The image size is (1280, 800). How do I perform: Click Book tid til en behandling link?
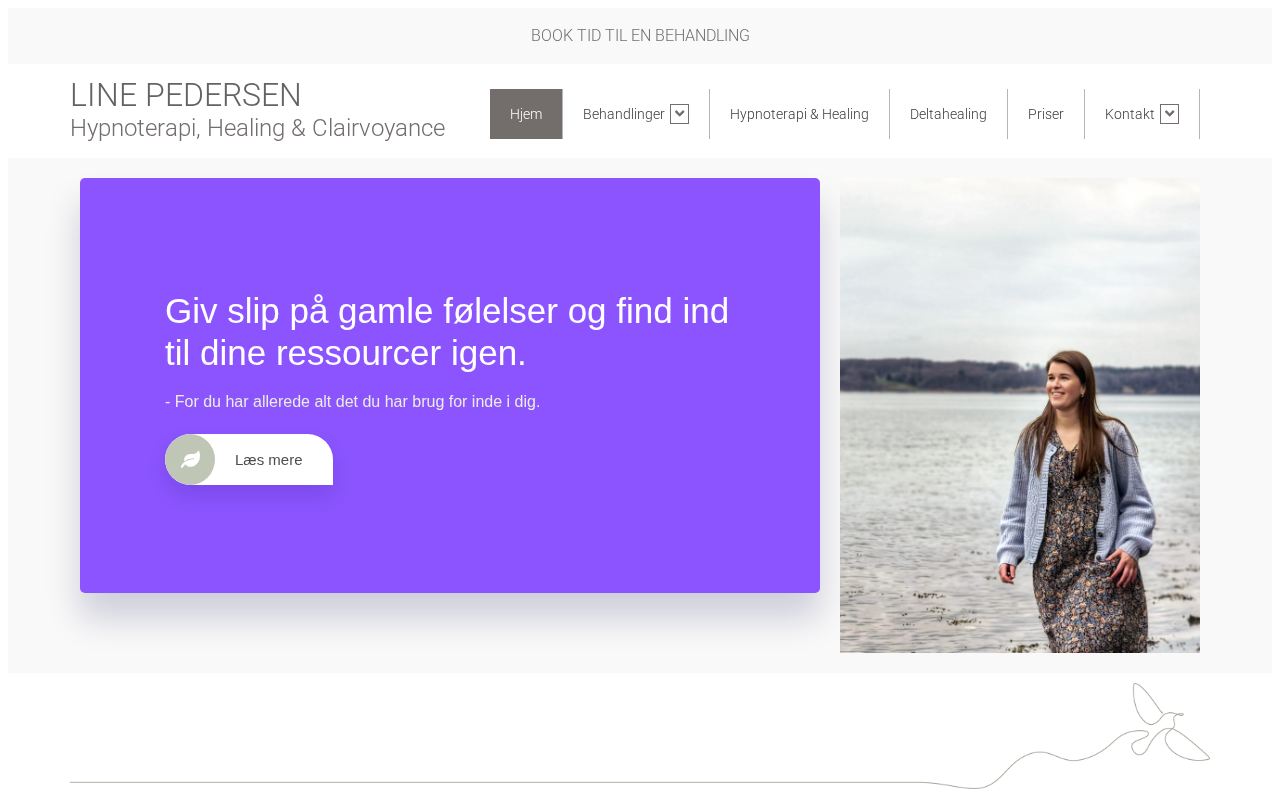(640, 36)
